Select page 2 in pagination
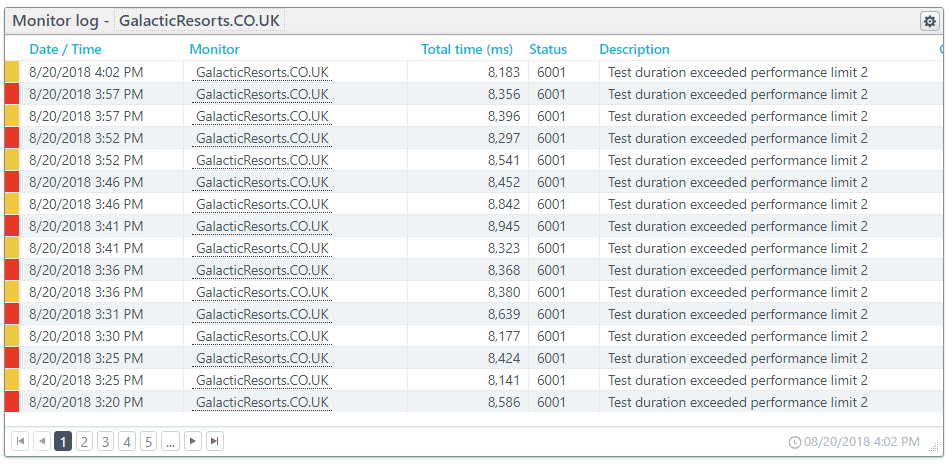The image size is (949, 466). click(x=84, y=441)
